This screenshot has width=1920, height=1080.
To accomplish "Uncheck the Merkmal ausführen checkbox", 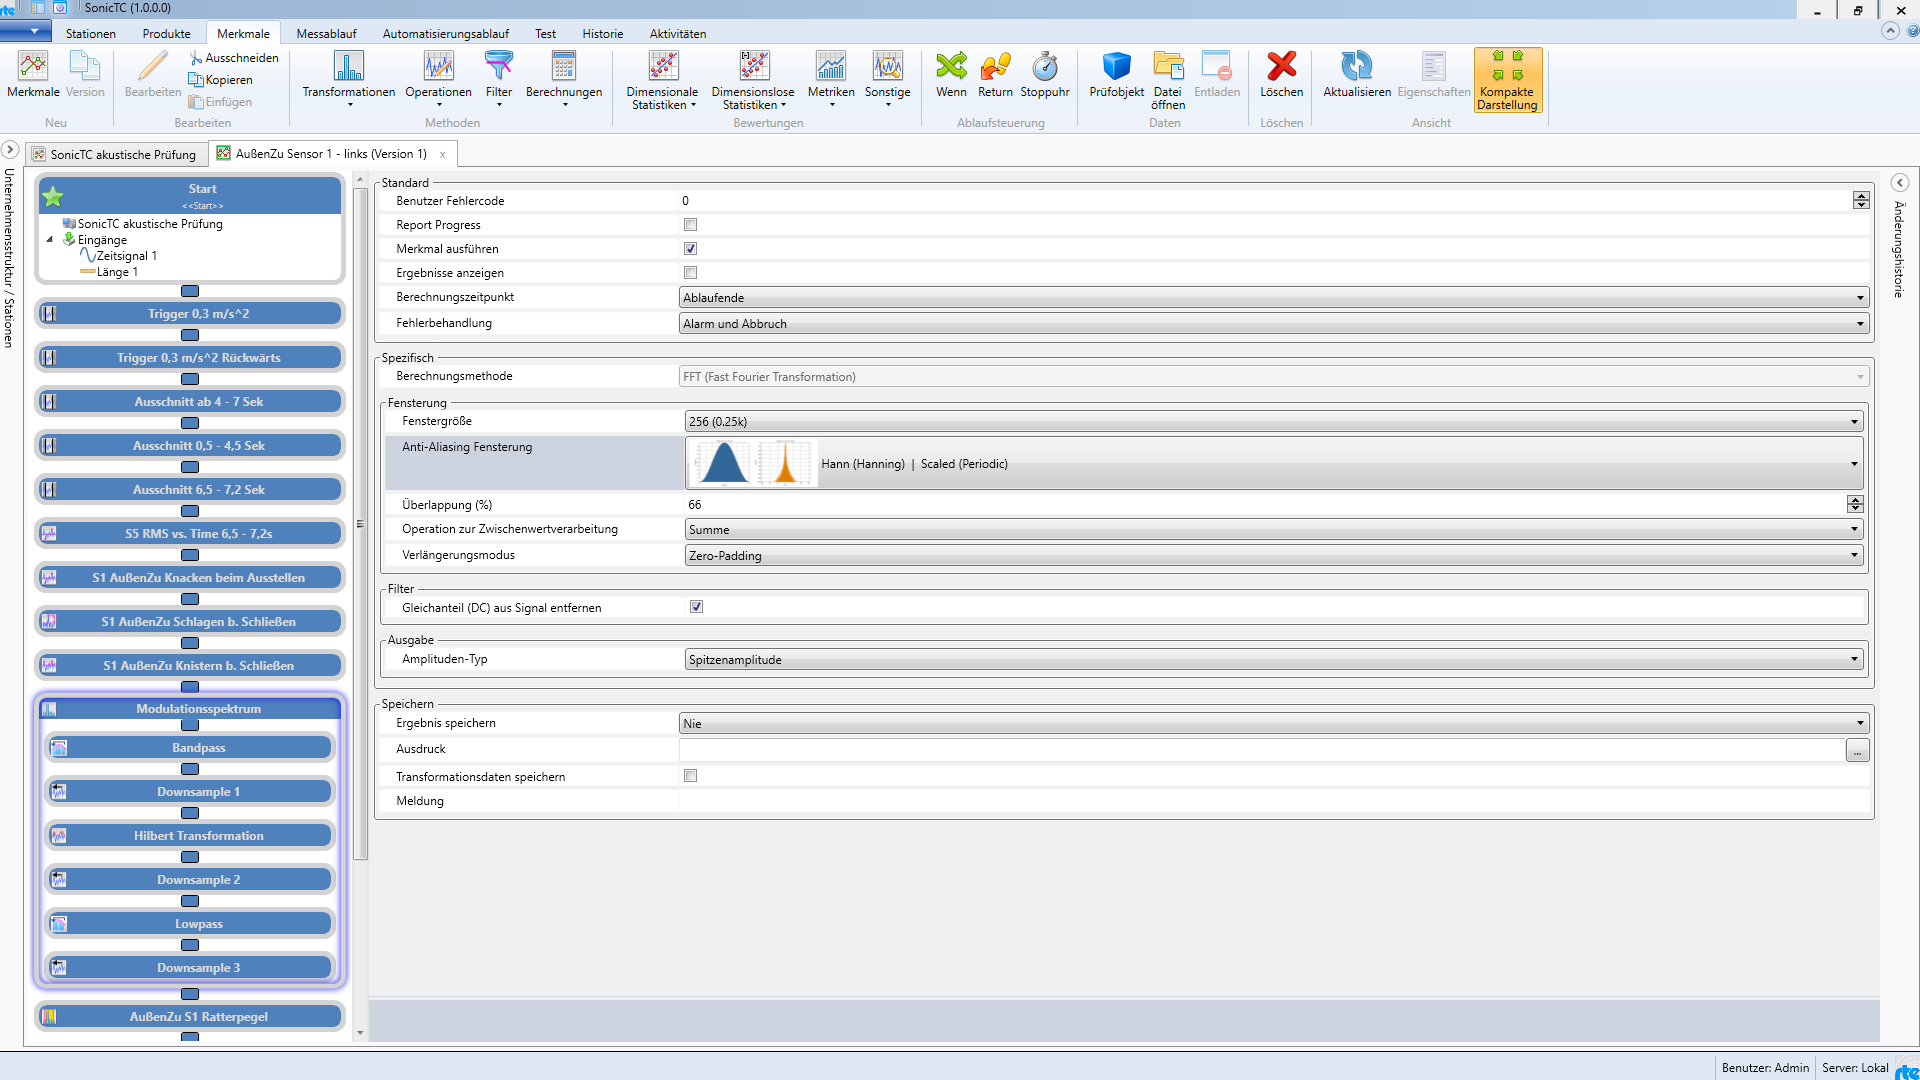I will tap(690, 248).
